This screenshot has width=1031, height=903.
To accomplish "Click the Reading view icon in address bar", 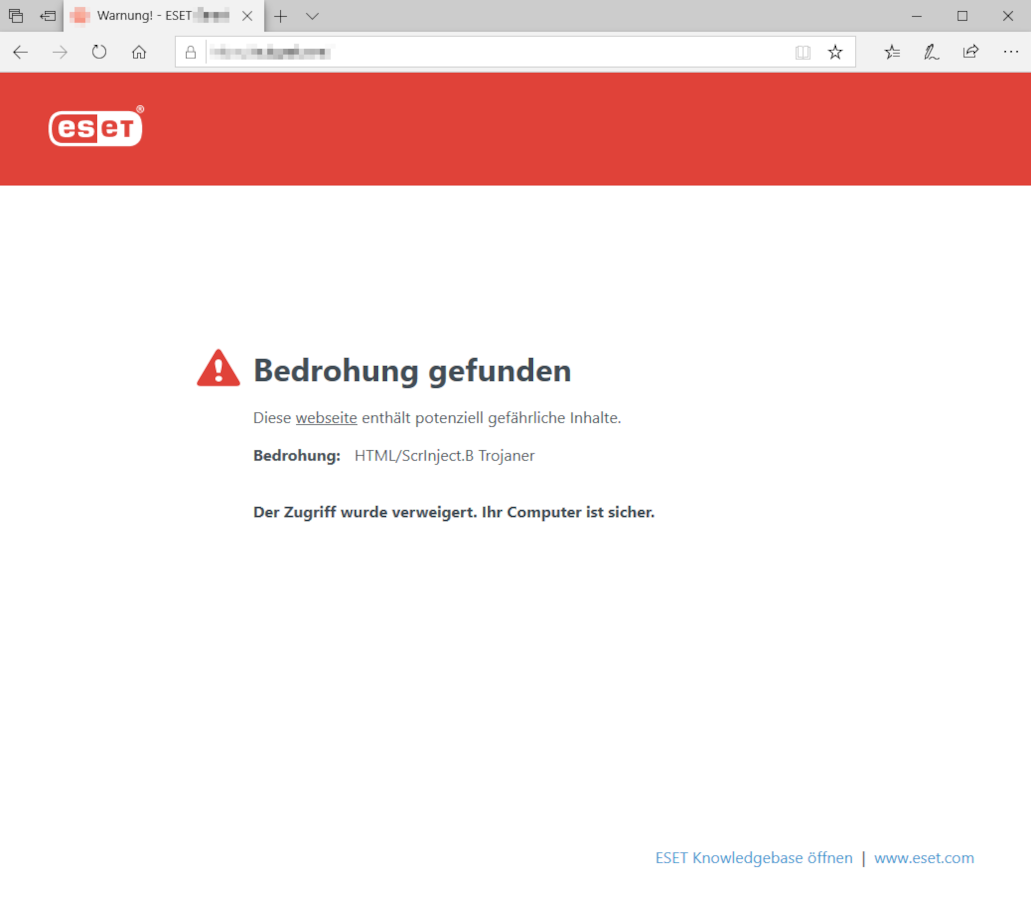I will tap(803, 52).
